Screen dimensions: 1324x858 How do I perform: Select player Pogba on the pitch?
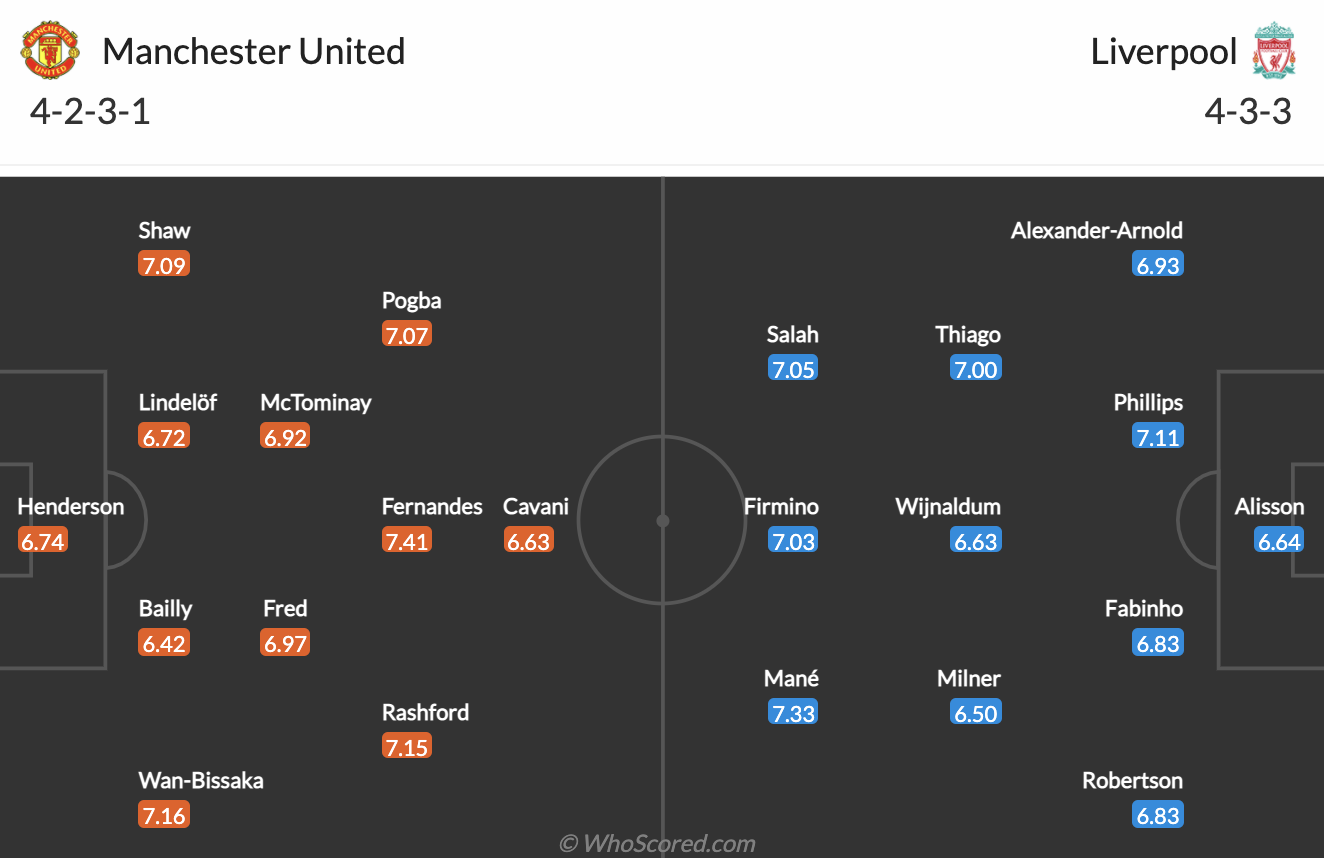(411, 300)
